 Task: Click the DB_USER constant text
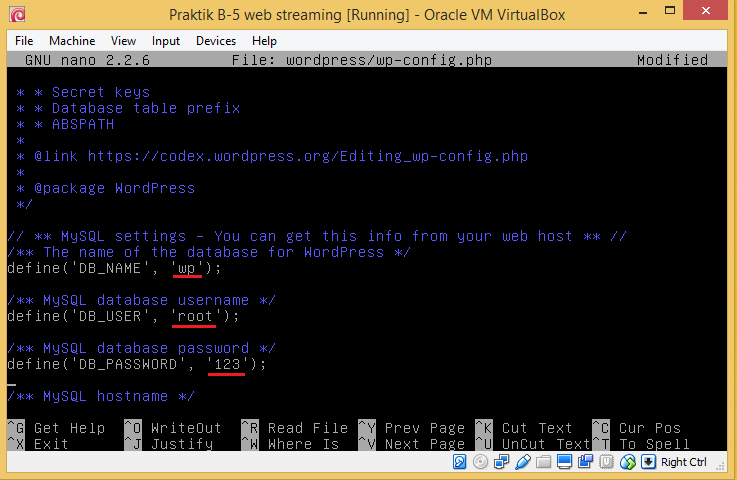click(109, 316)
